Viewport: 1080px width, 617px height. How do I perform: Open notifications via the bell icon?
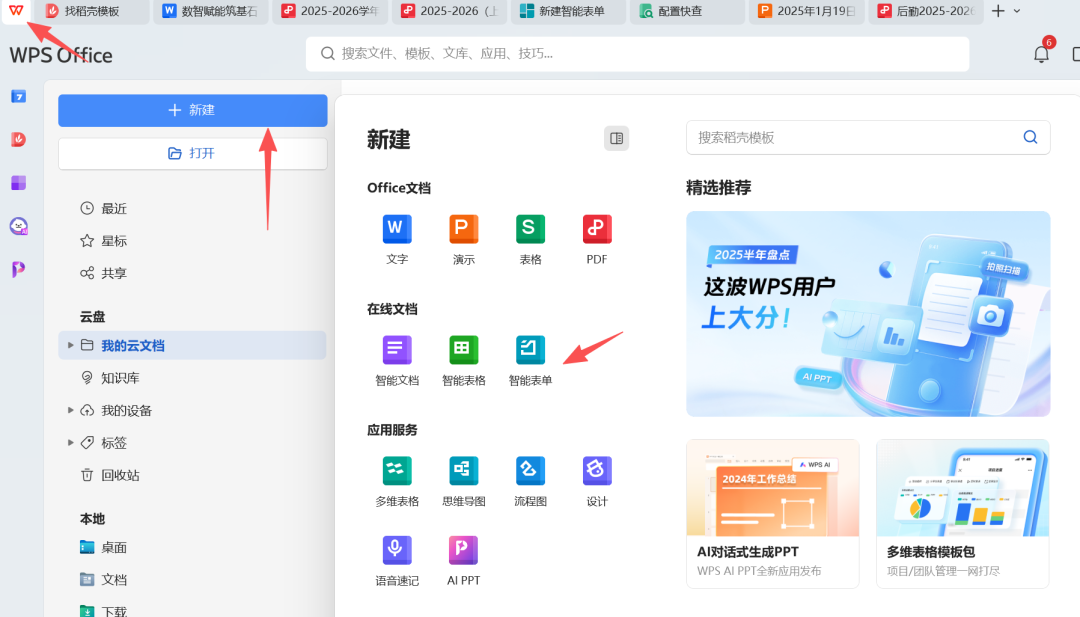[x=1040, y=53]
